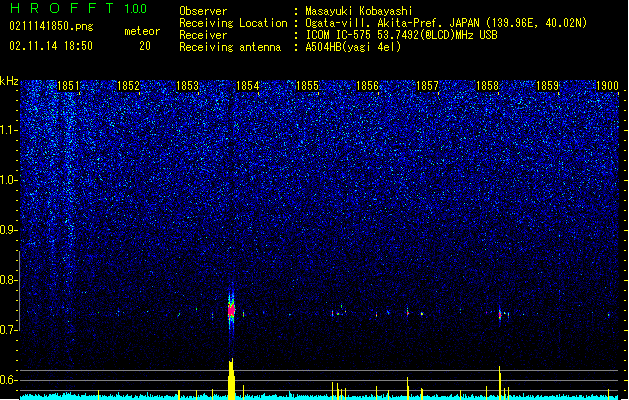This screenshot has width=629, height=400.
Task: Click the 1857 time marker
Action: coord(427,86)
